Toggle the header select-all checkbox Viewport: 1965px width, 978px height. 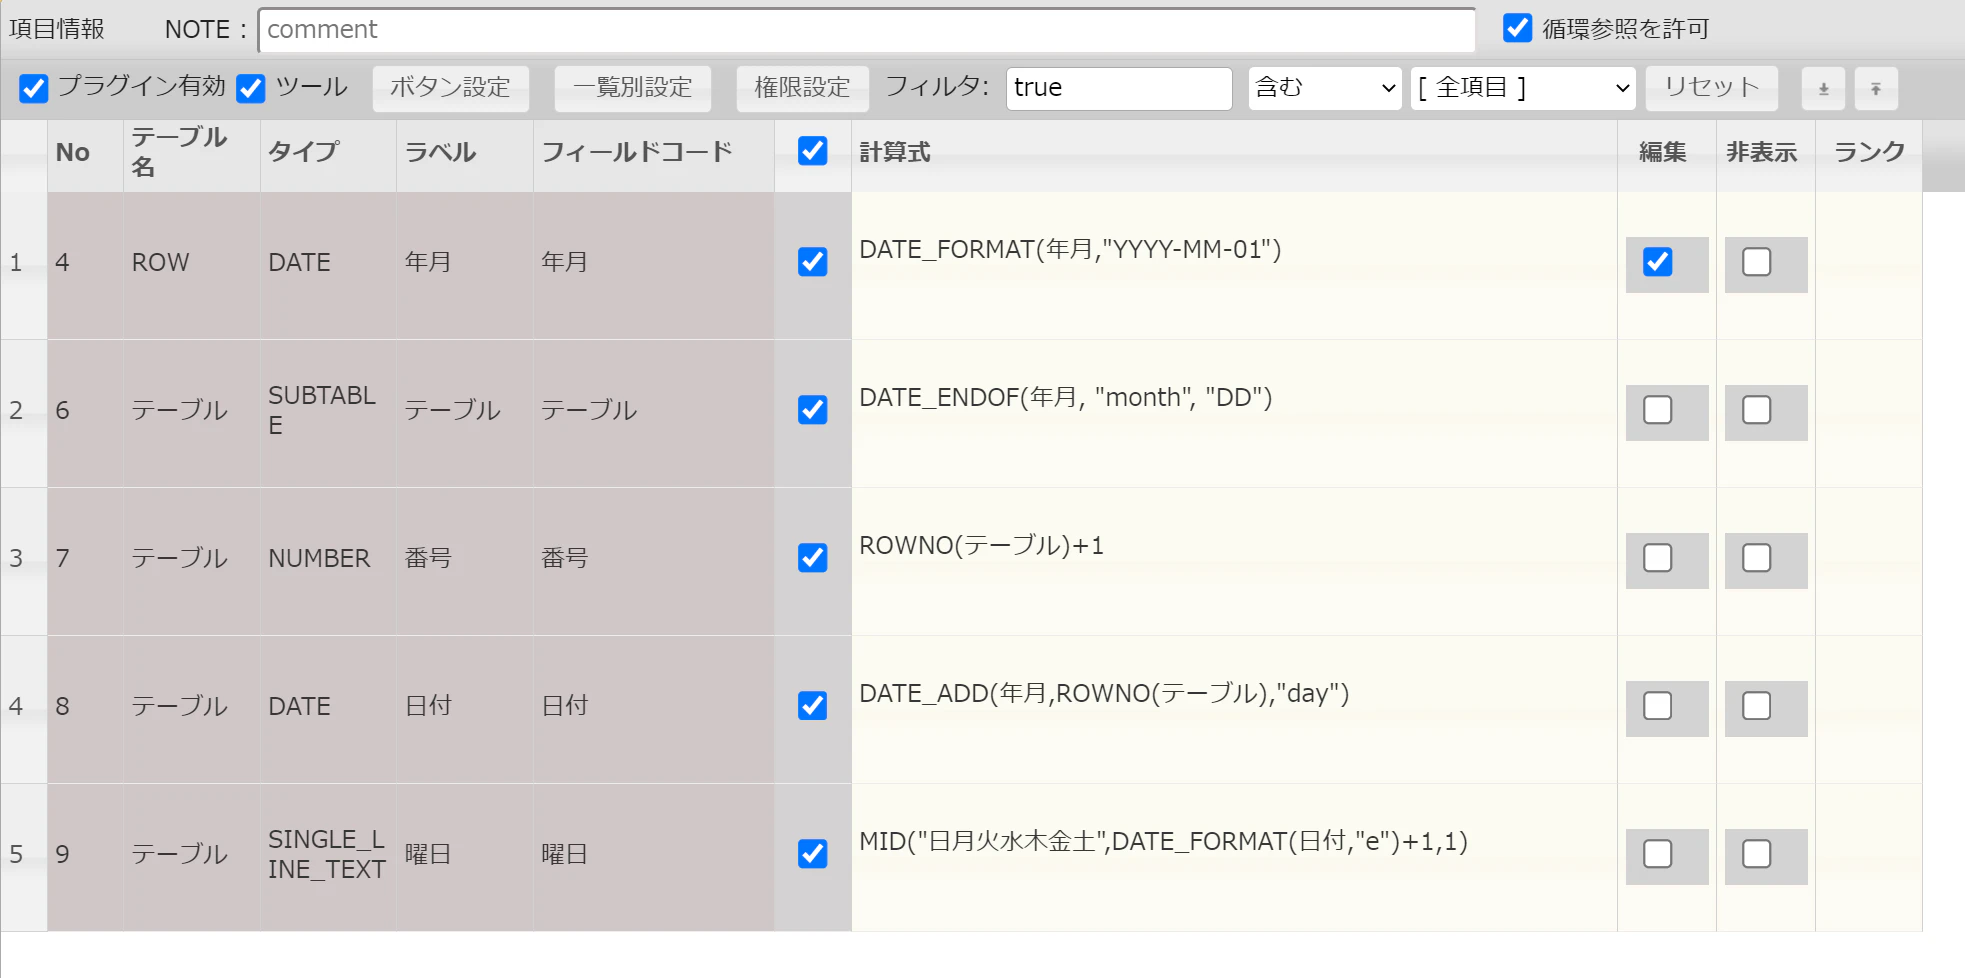[813, 151]
